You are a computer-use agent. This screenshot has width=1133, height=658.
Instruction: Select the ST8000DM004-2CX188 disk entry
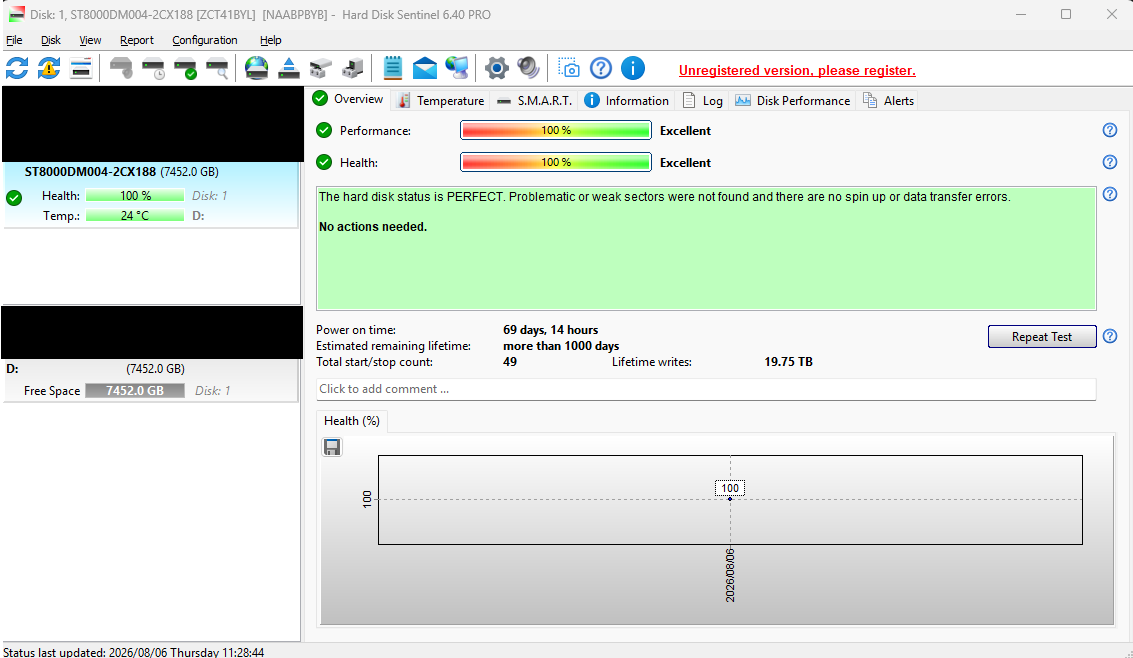click(x=150, y=195)
